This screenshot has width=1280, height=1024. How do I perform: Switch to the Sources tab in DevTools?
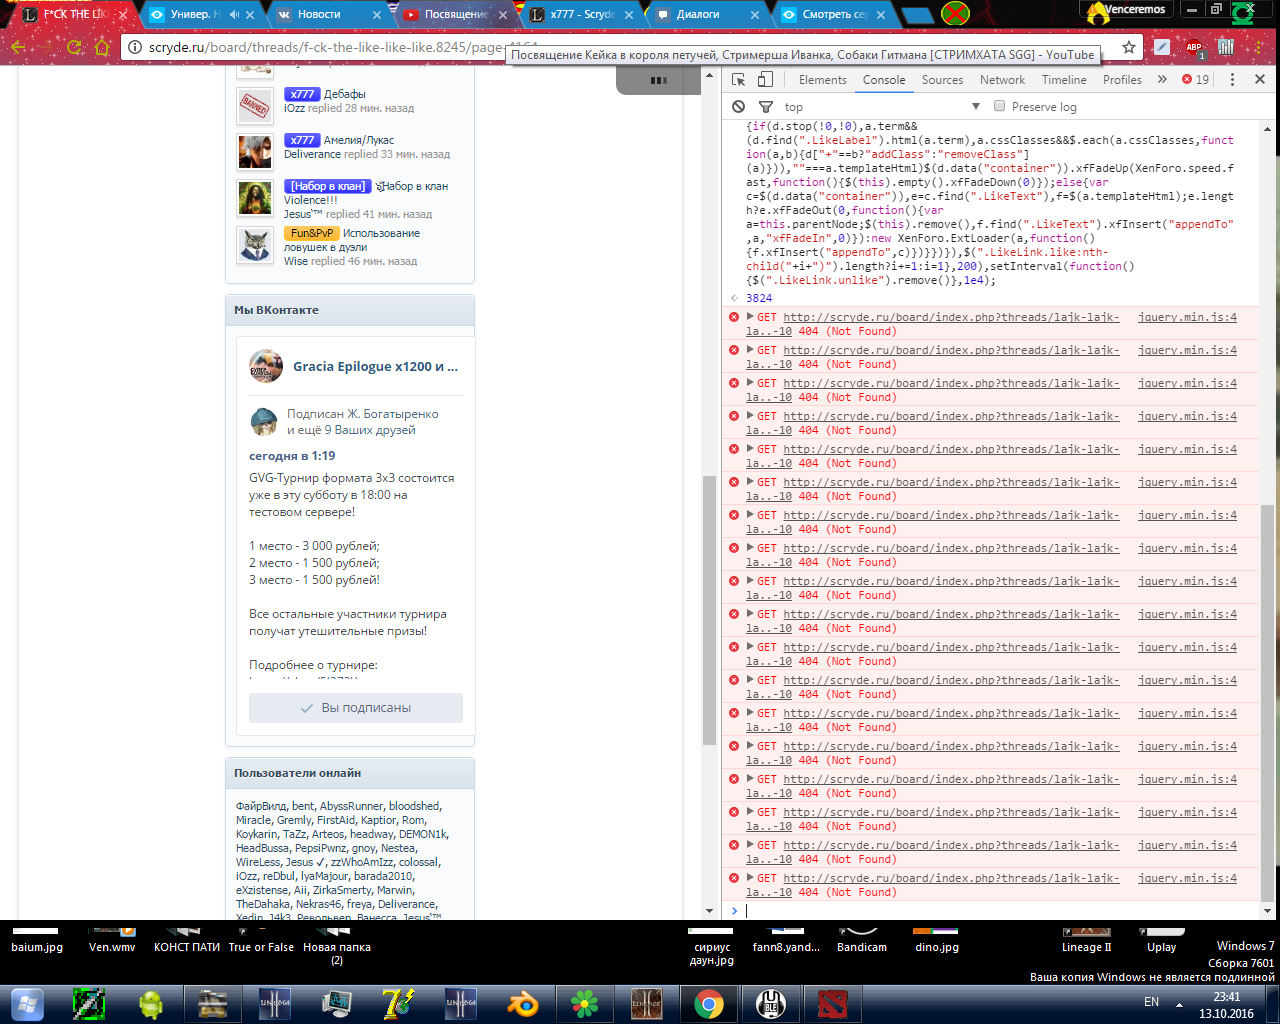click(942, 80)
